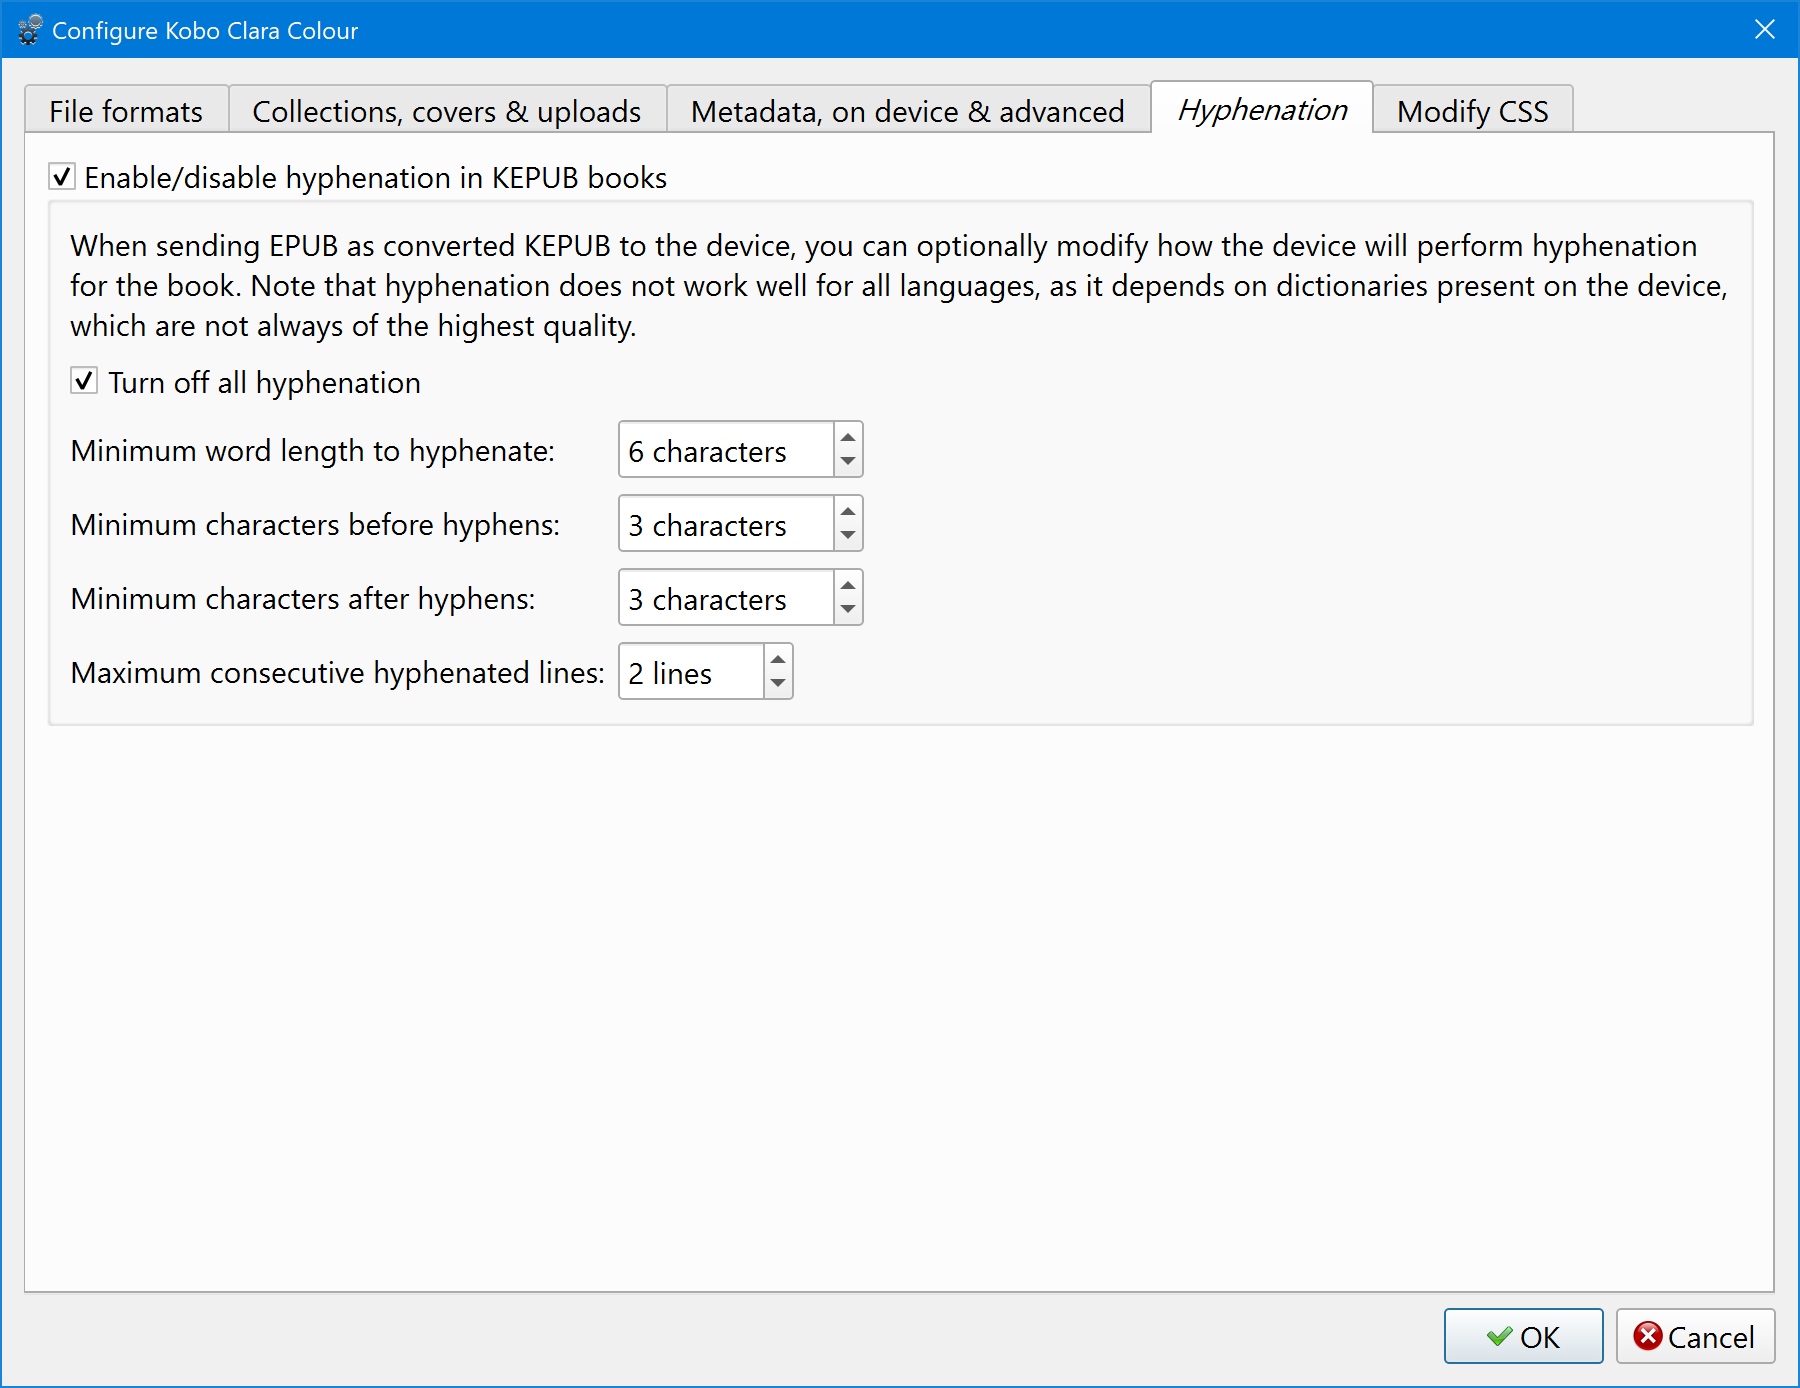The width and height of the screenshot is (1800, 1388).
Task: Click the maximum consecutive hyphenated lines field
Action: [691, 672]
